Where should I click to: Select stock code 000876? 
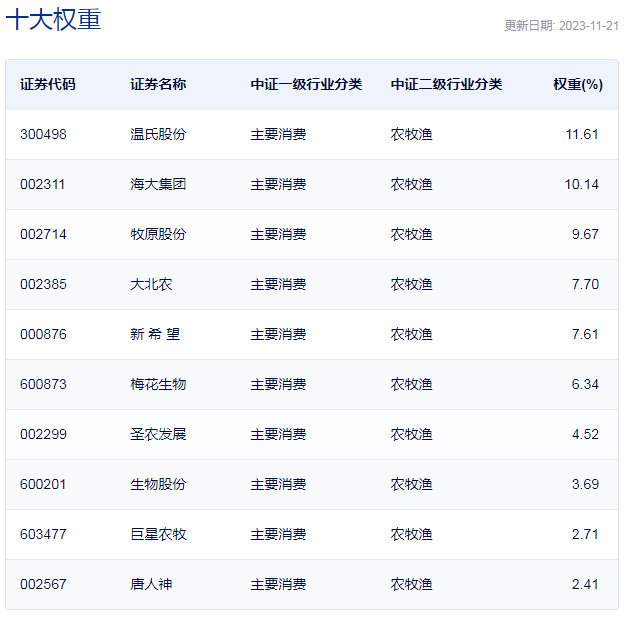(x=43, y=334)
